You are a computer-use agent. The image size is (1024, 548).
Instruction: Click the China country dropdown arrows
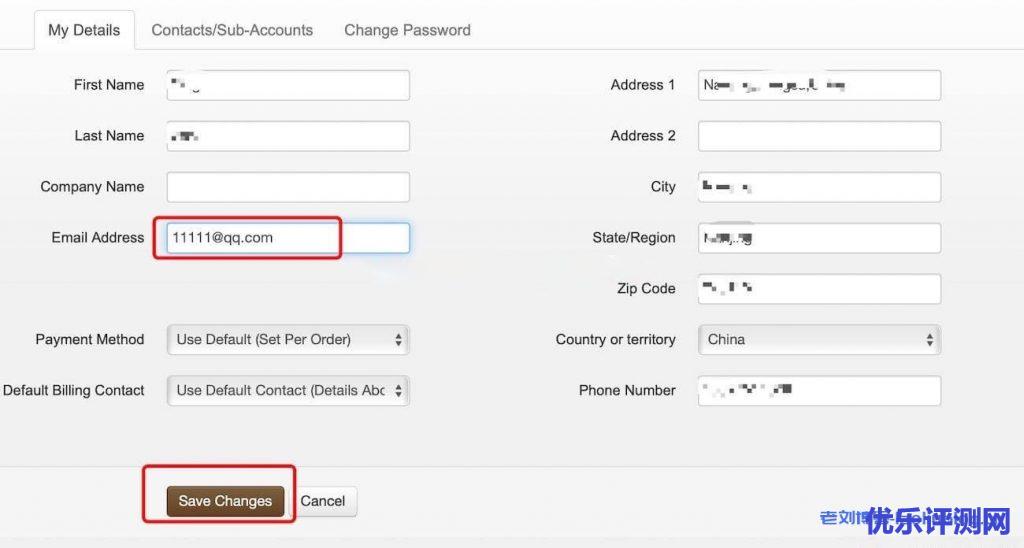tap(930, 340)
